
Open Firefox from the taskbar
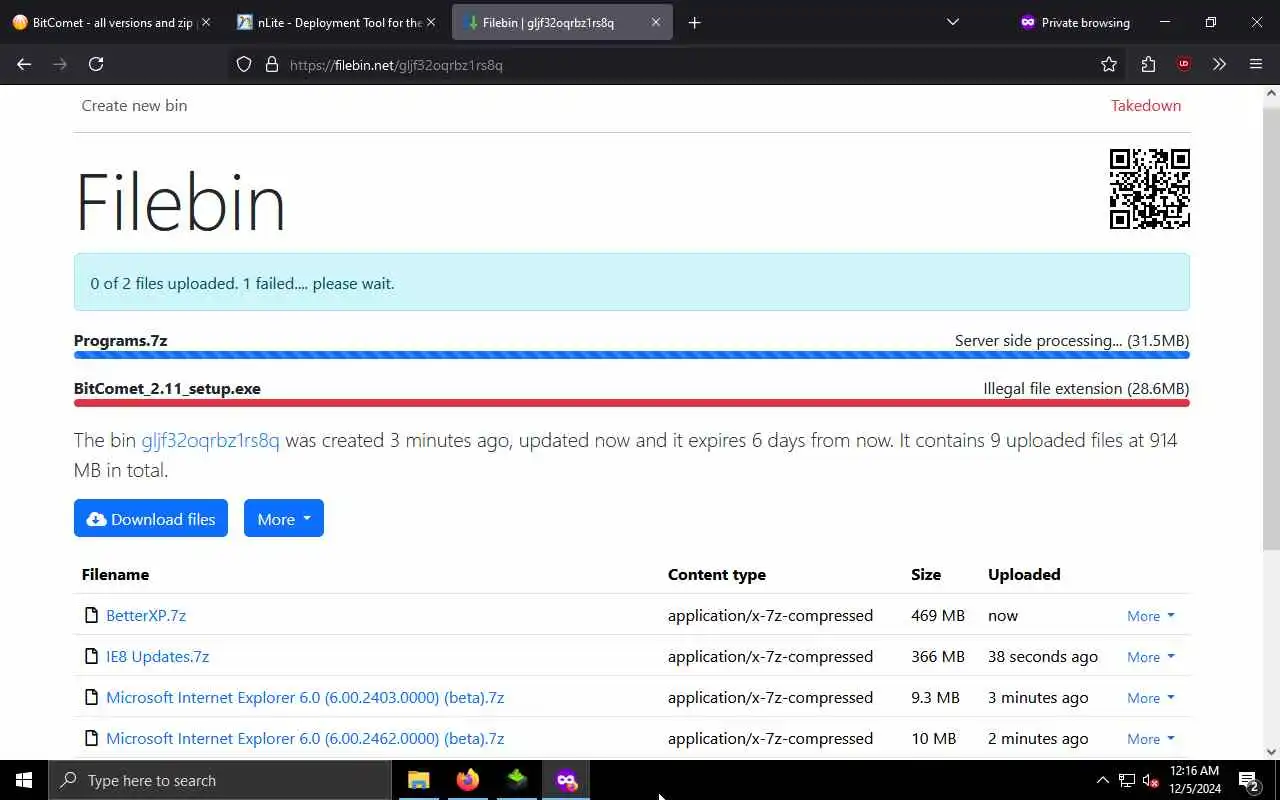coord(468,780)
